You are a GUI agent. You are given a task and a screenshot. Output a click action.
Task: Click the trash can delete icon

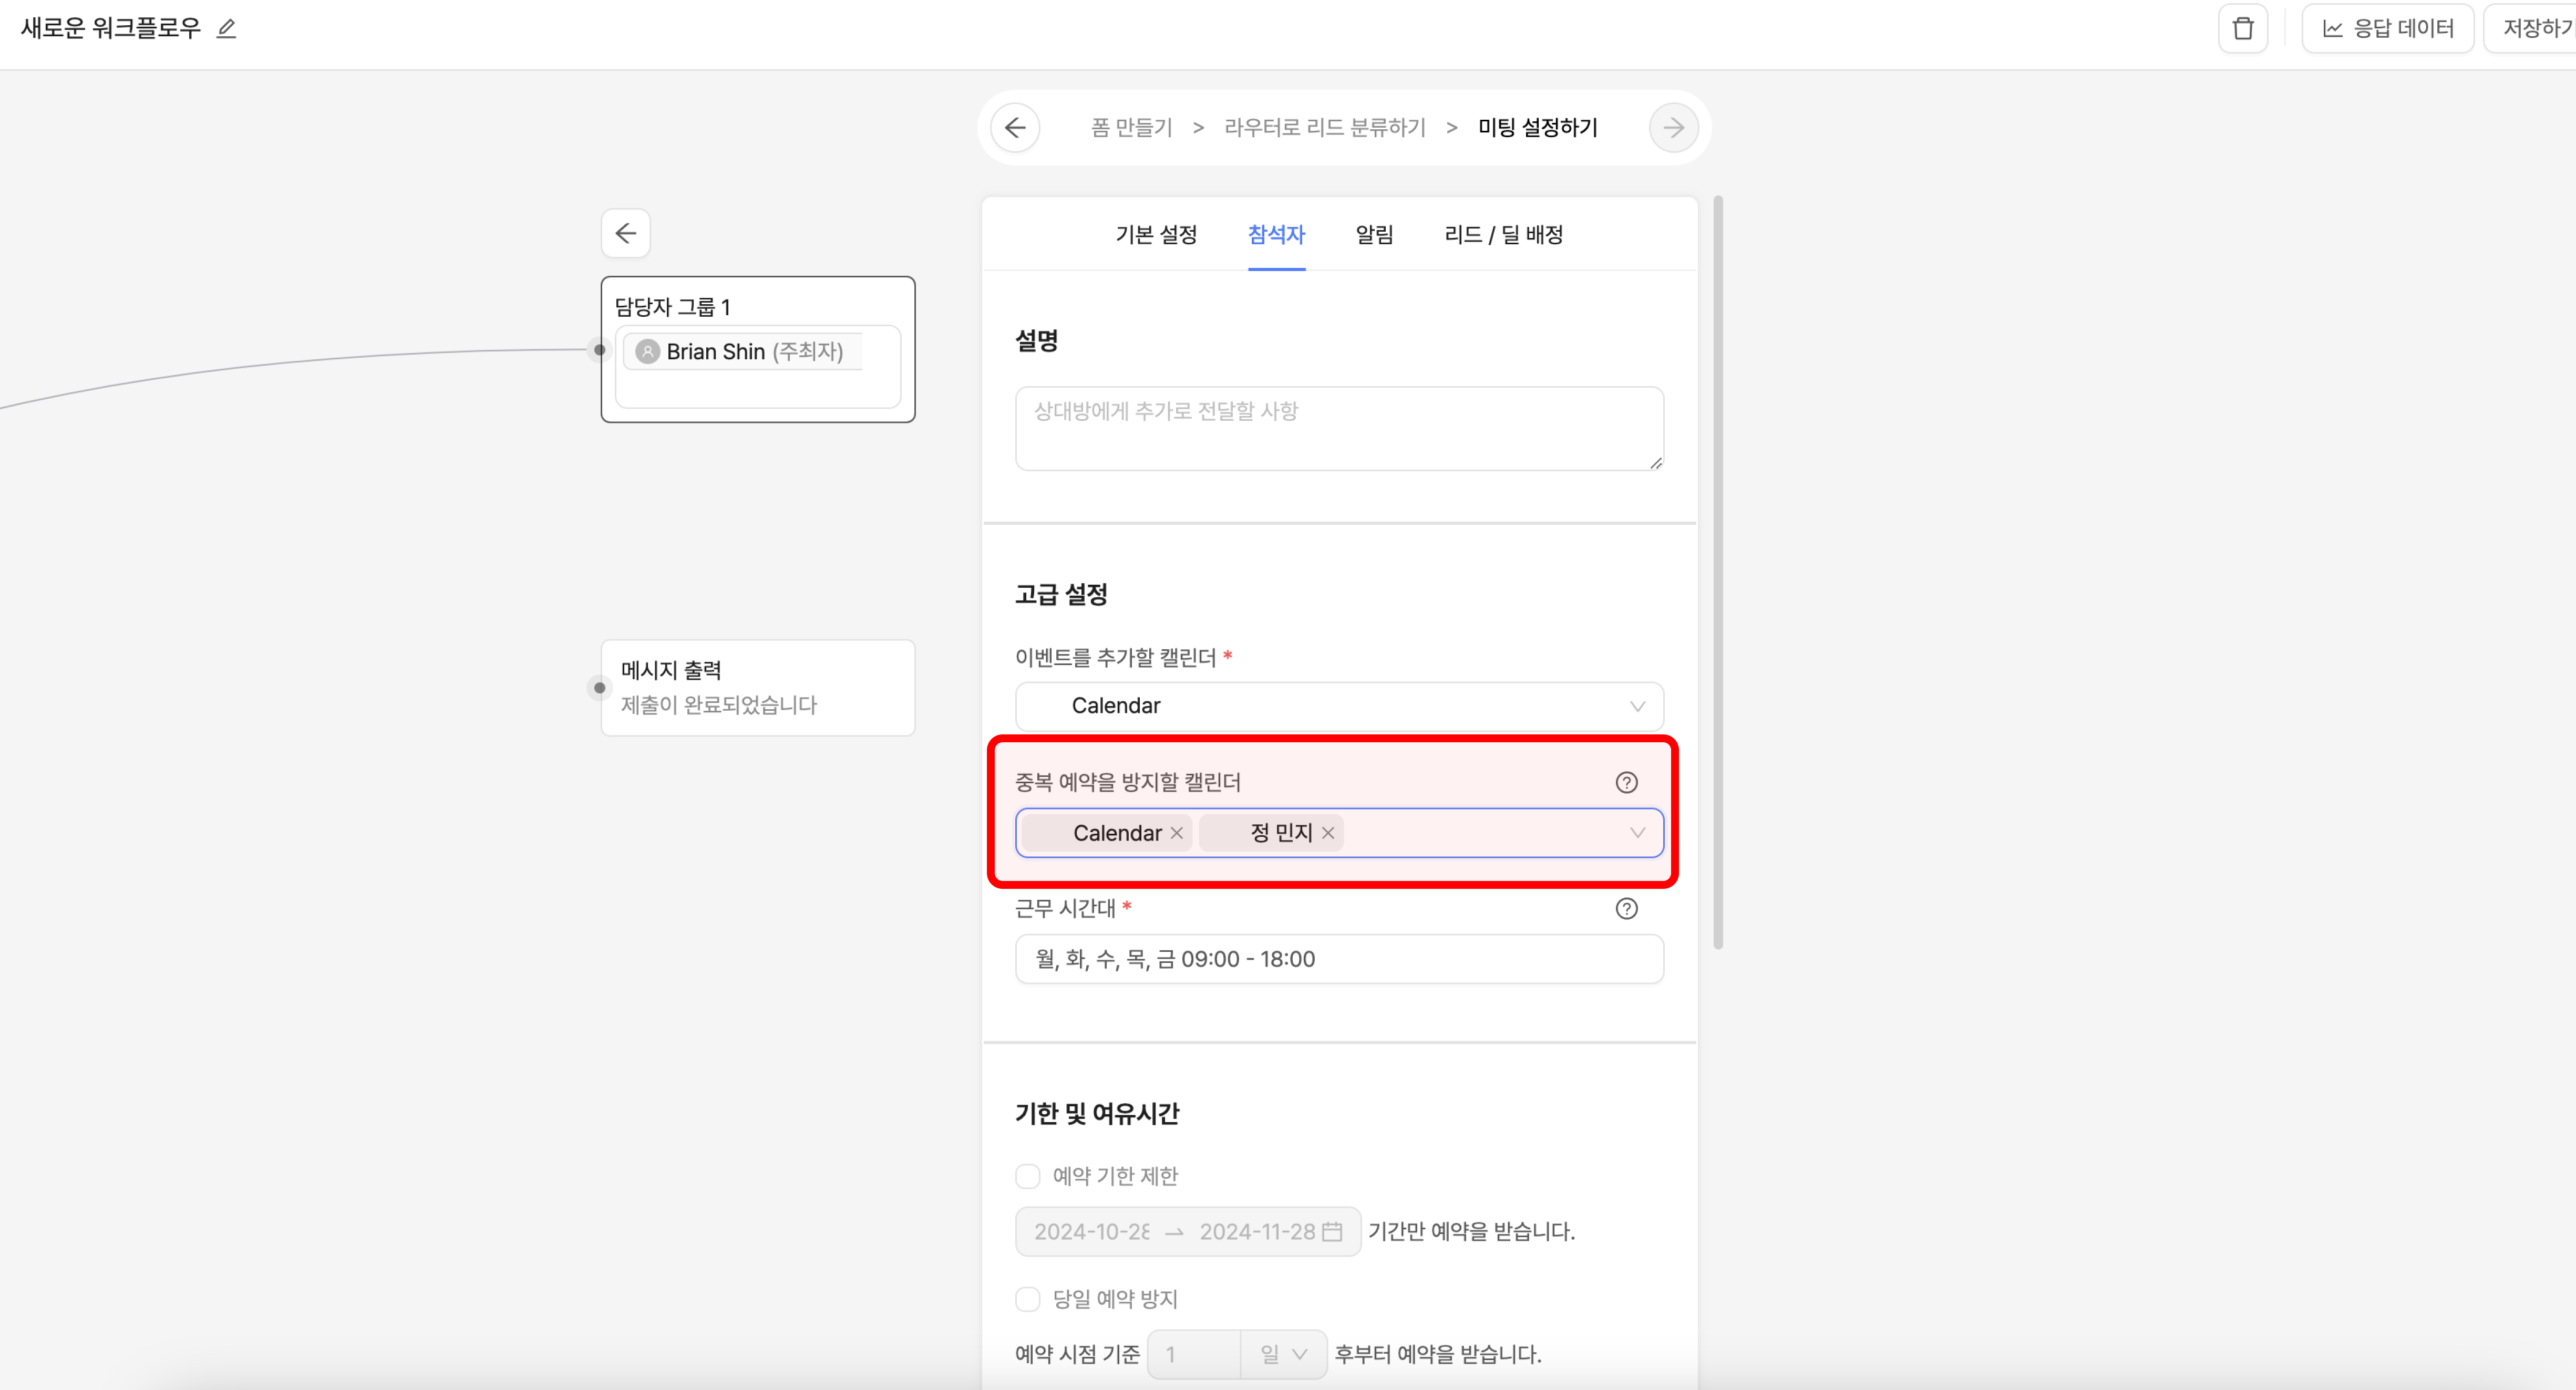pyautogui.click(x=2243, y=28)
